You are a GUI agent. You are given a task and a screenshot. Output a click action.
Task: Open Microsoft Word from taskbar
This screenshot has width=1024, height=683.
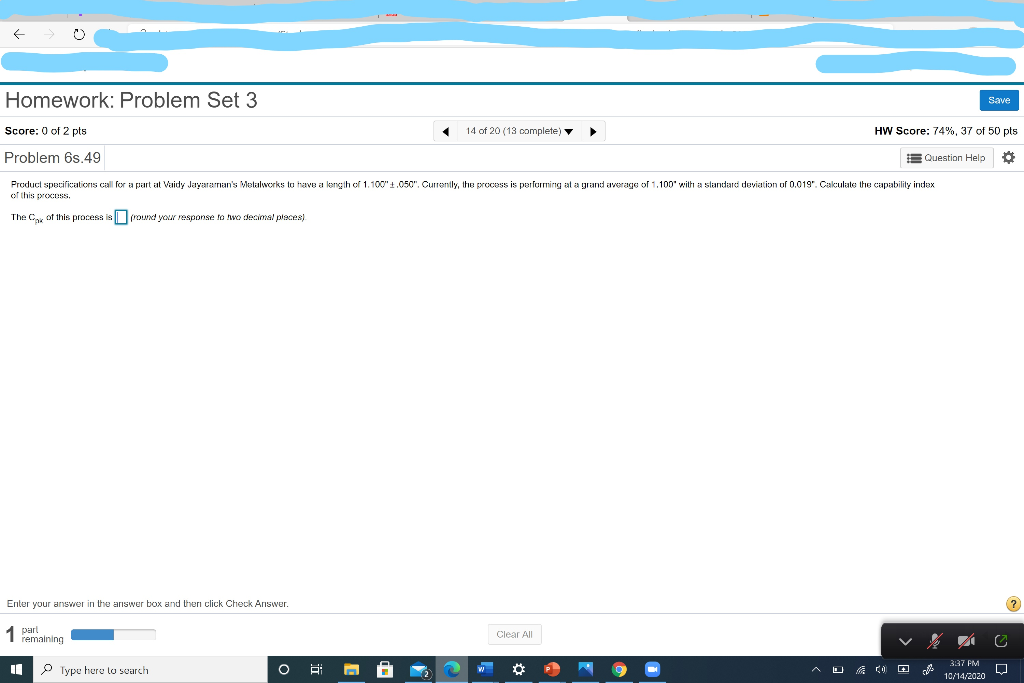(485, 669)
